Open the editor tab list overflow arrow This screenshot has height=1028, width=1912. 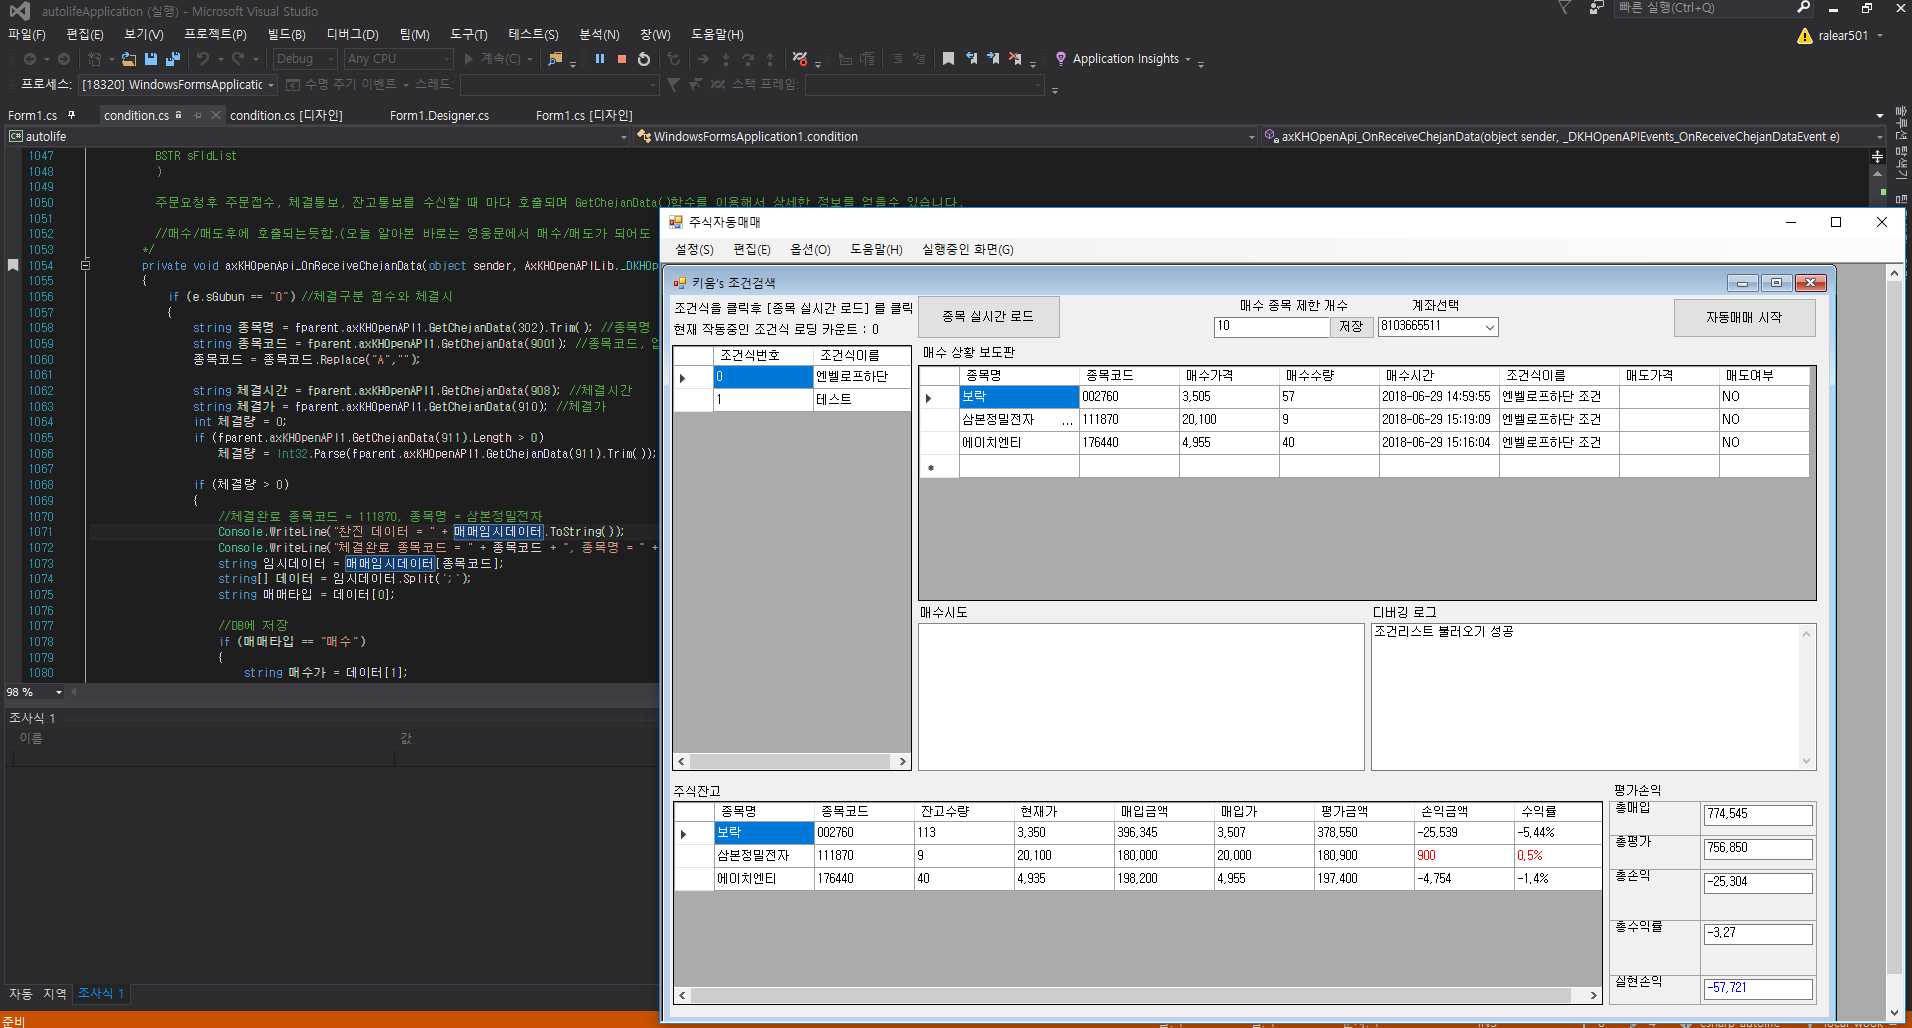(1880, 116)
